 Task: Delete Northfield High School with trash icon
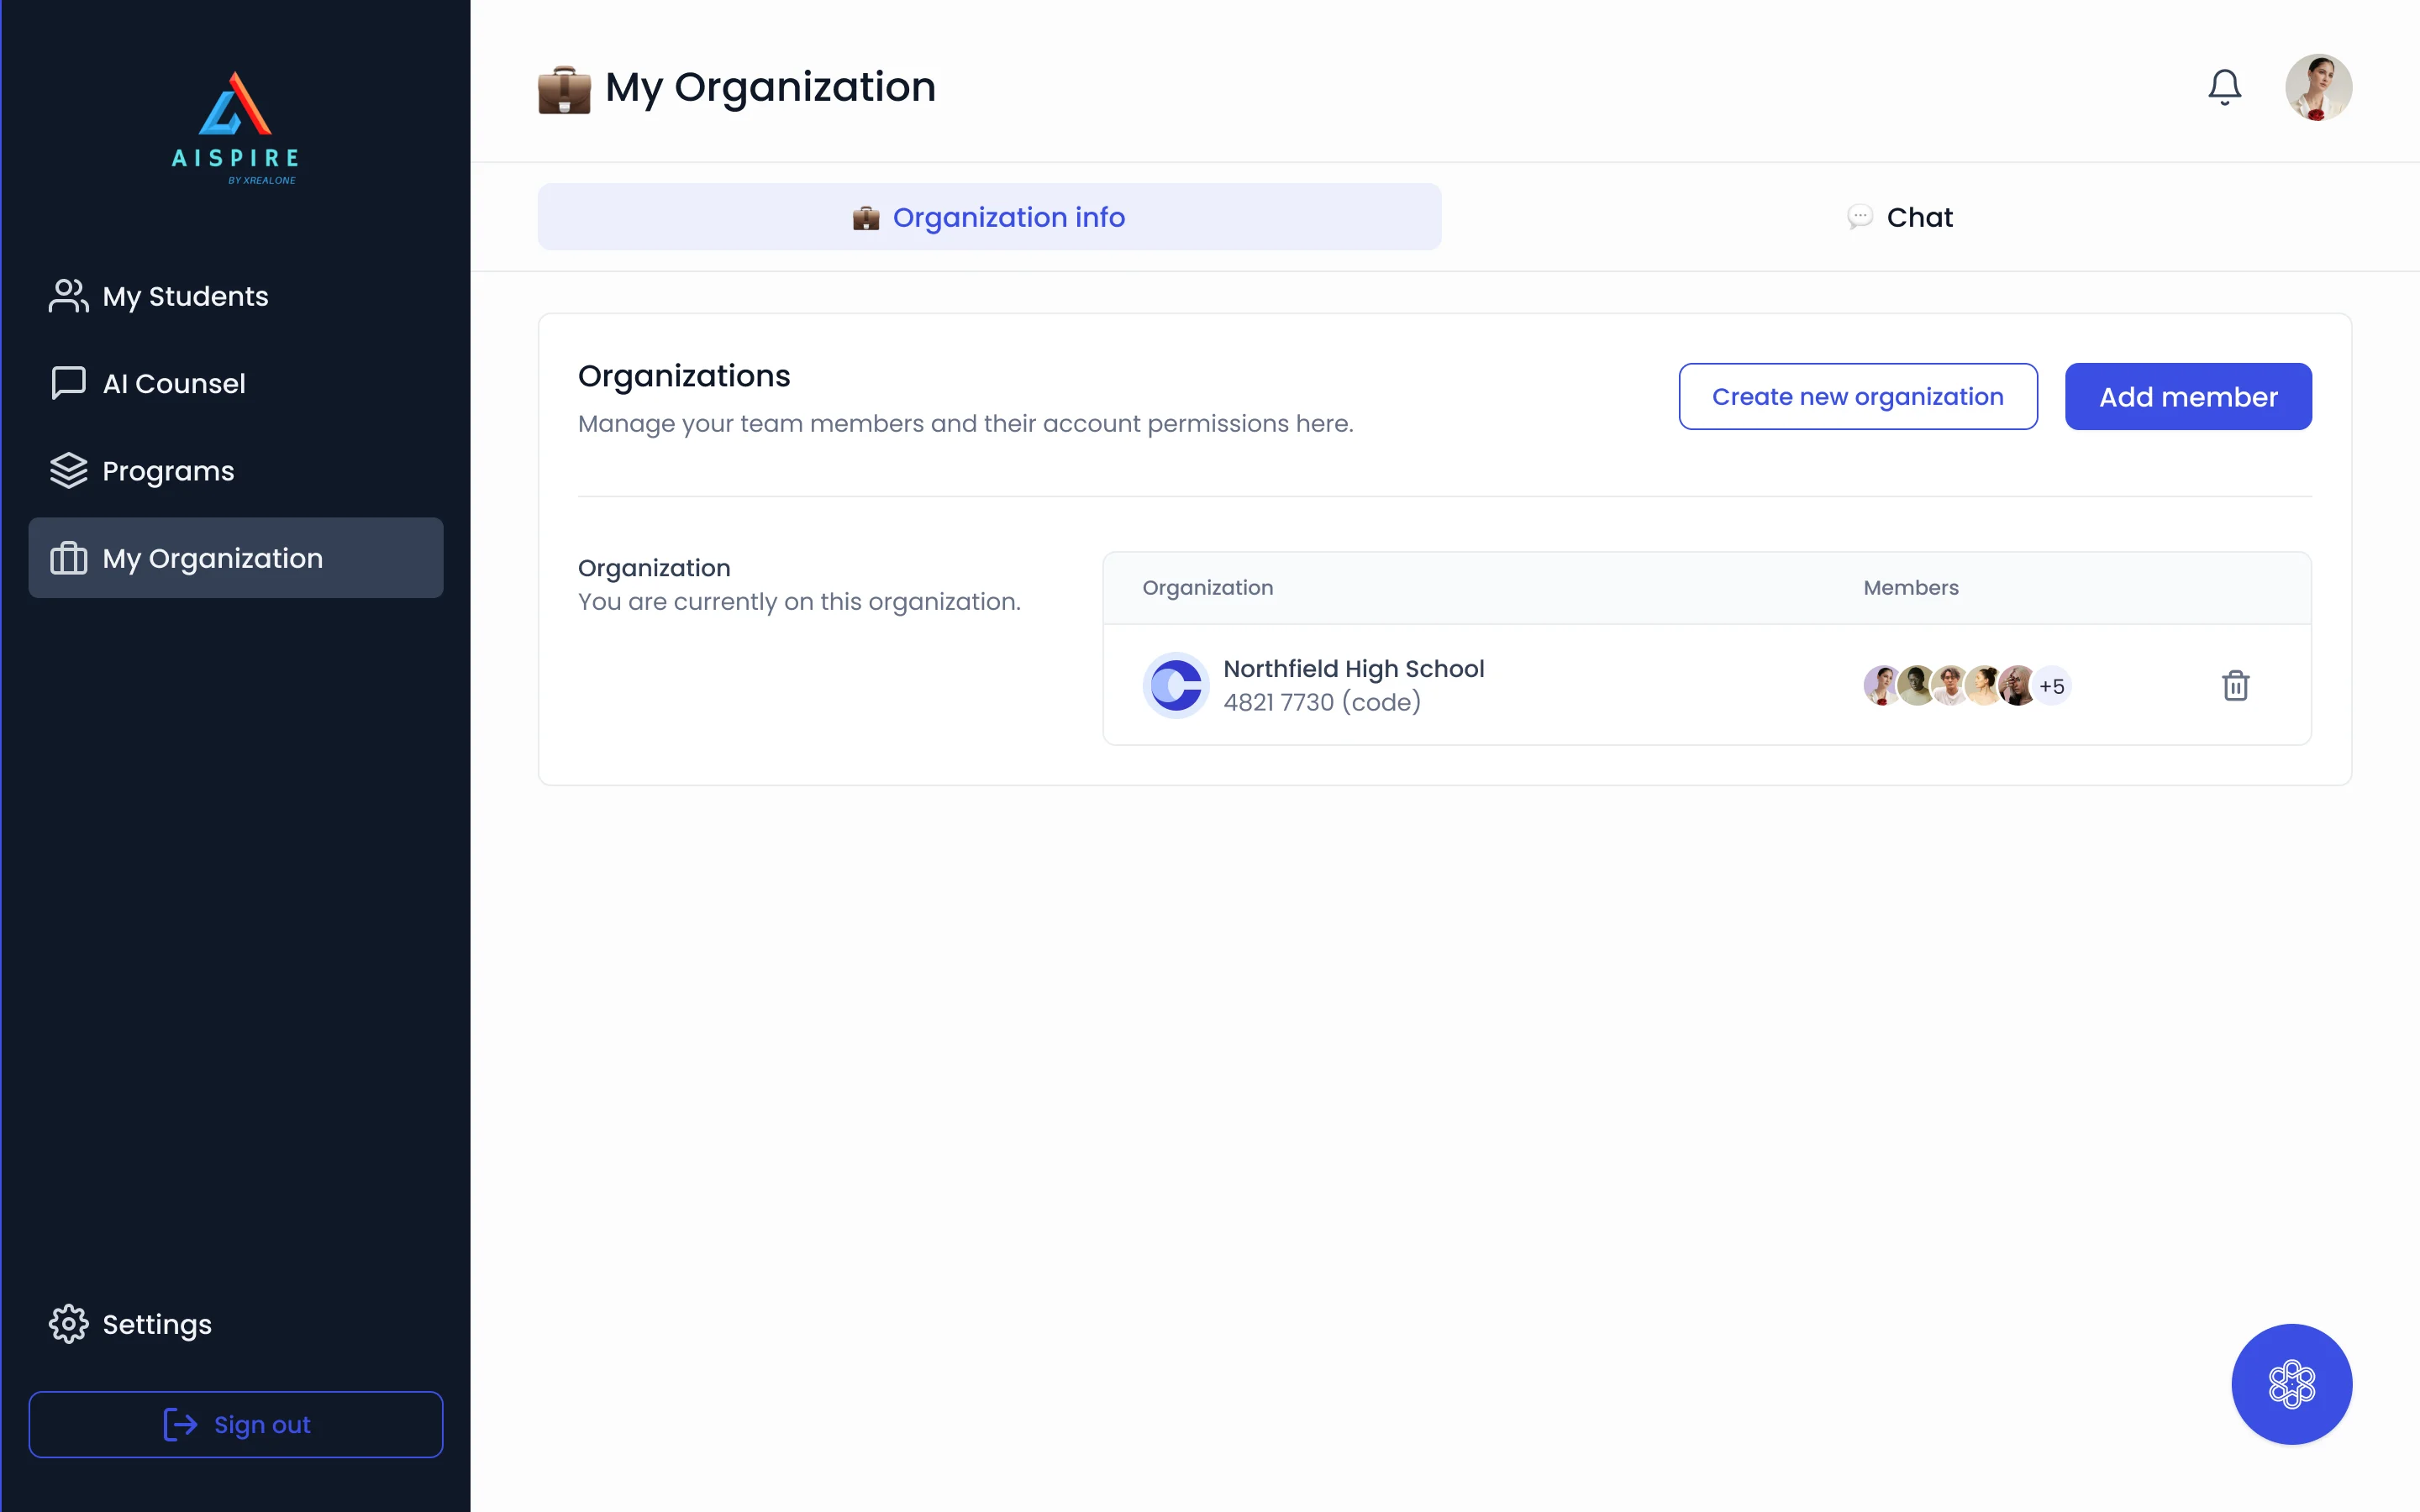click(x=2235, y=685)
